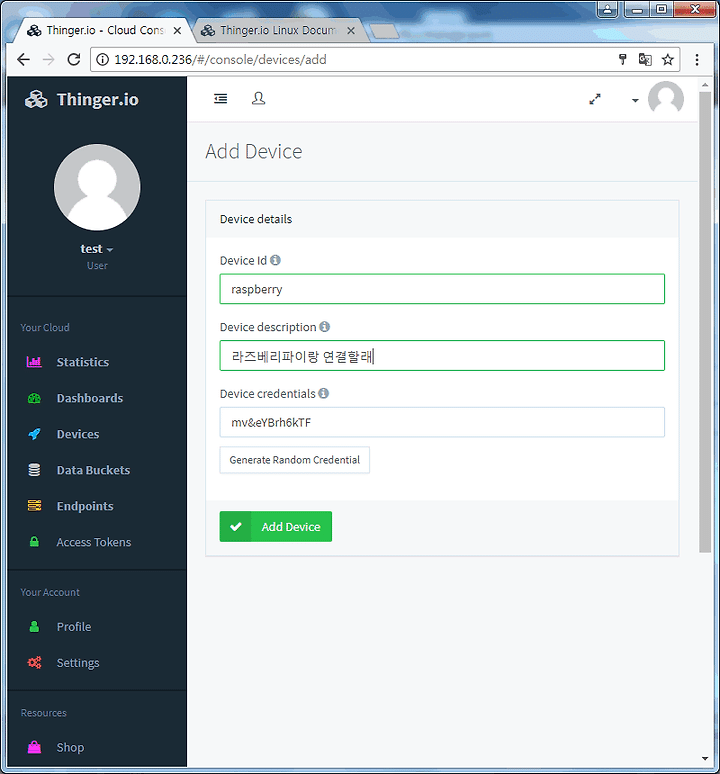Screen dimensions: 720x774
Task: Open Statistics from the sidebar
Action: pyautogui.click(x=82, y=362)
